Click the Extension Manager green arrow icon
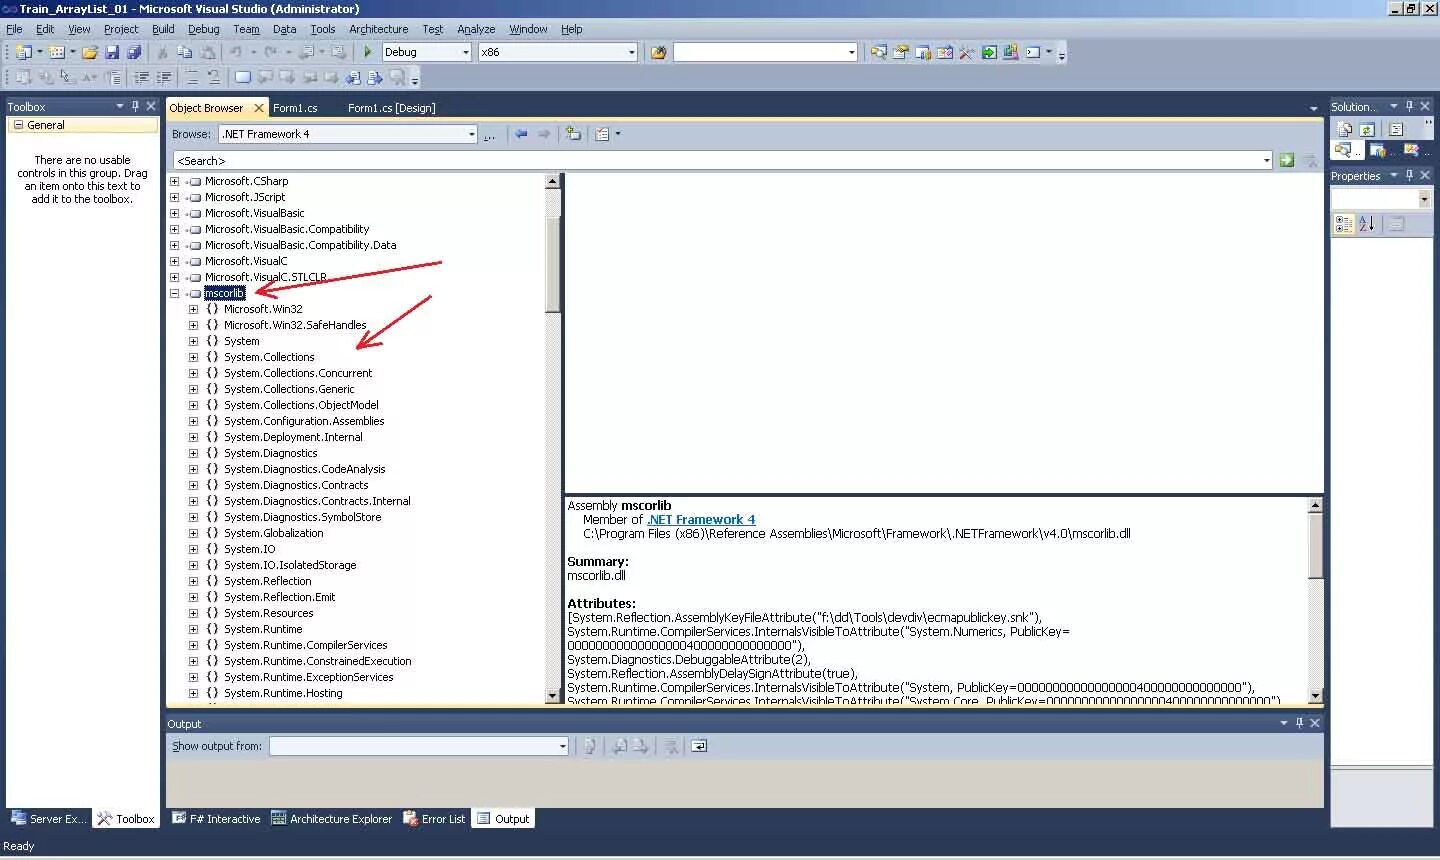 coord(989,52)
